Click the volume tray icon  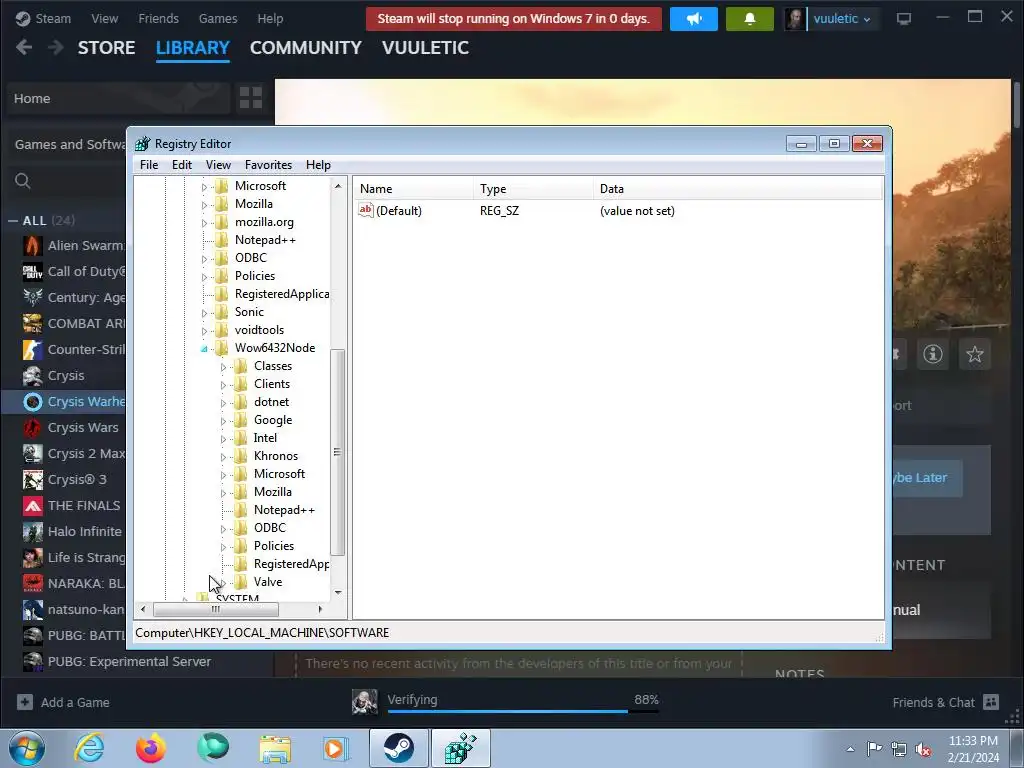click(923, 749)
